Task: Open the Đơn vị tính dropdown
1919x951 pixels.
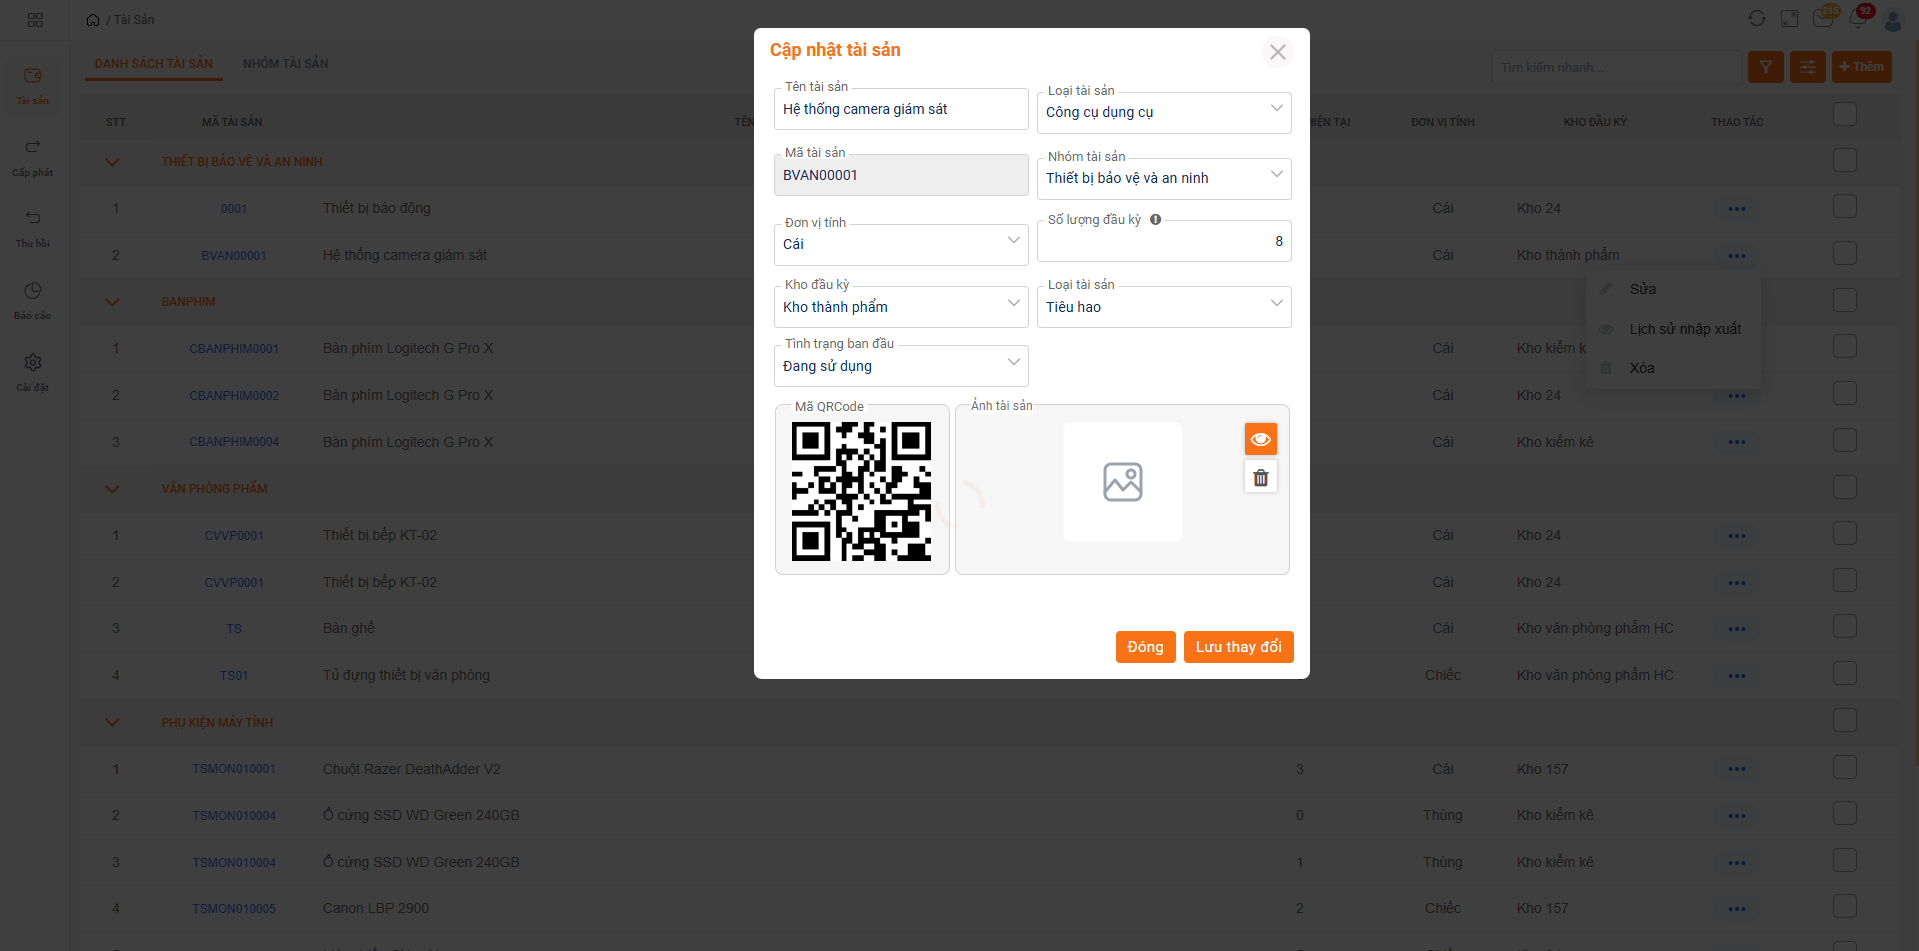Action: click(x=900, y=245)
